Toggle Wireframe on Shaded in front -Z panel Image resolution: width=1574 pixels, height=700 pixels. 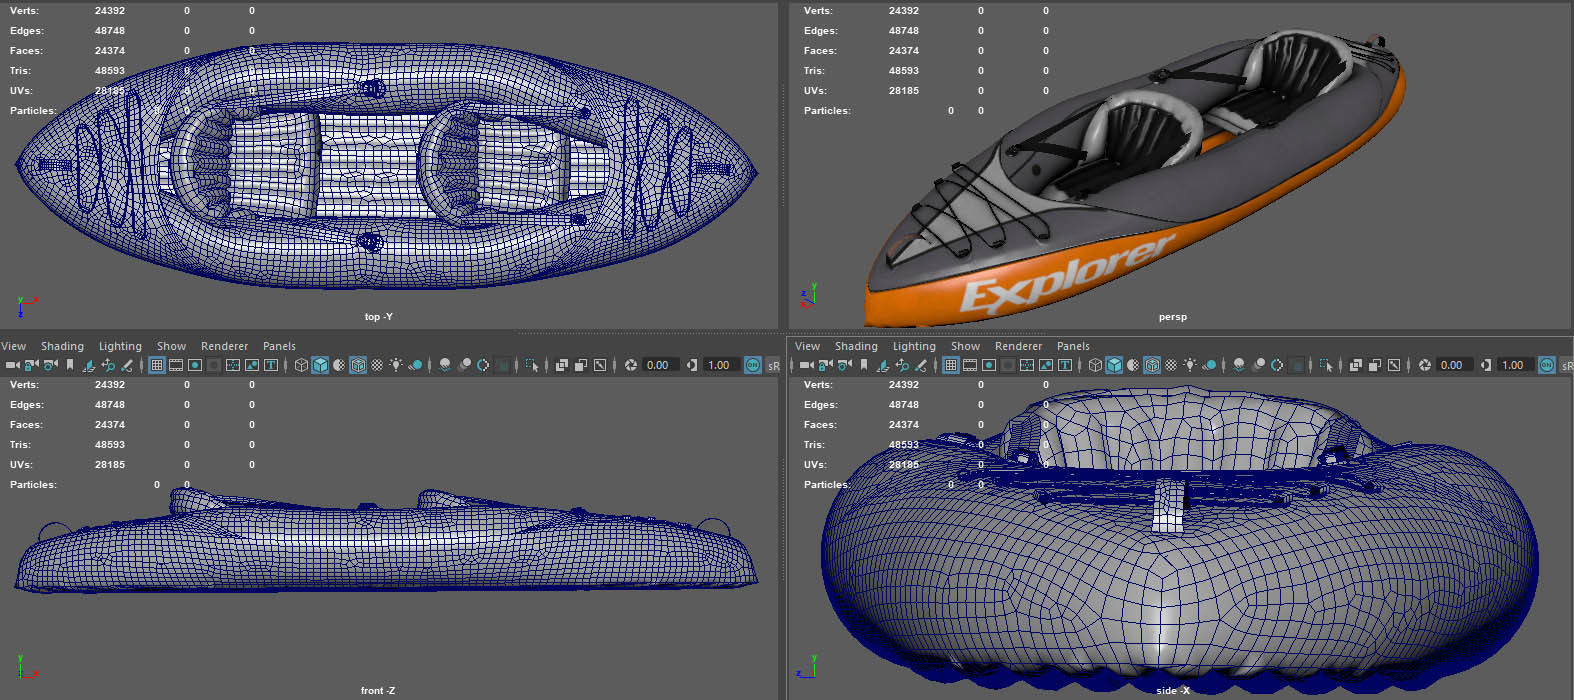(x=358, y=365)
